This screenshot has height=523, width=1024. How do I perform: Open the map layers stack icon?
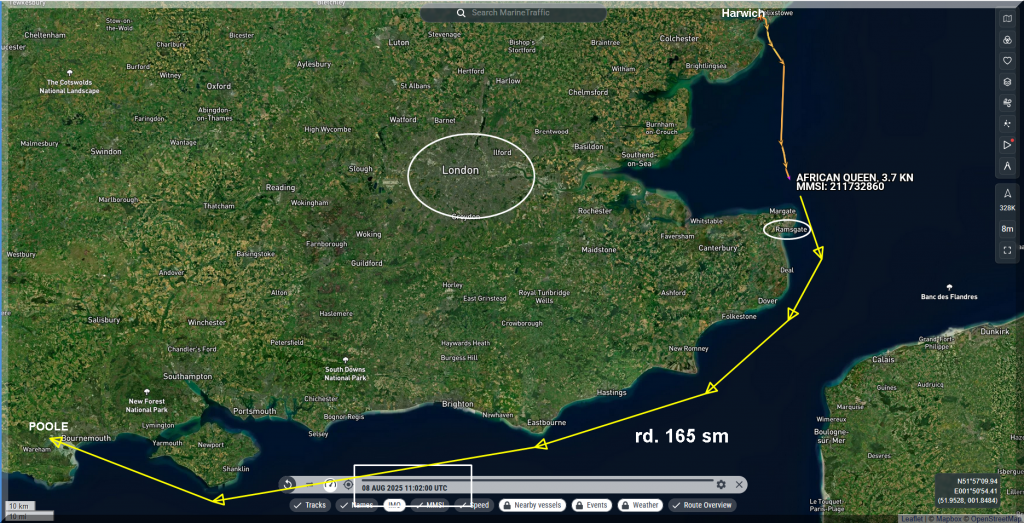point(1007,81)
